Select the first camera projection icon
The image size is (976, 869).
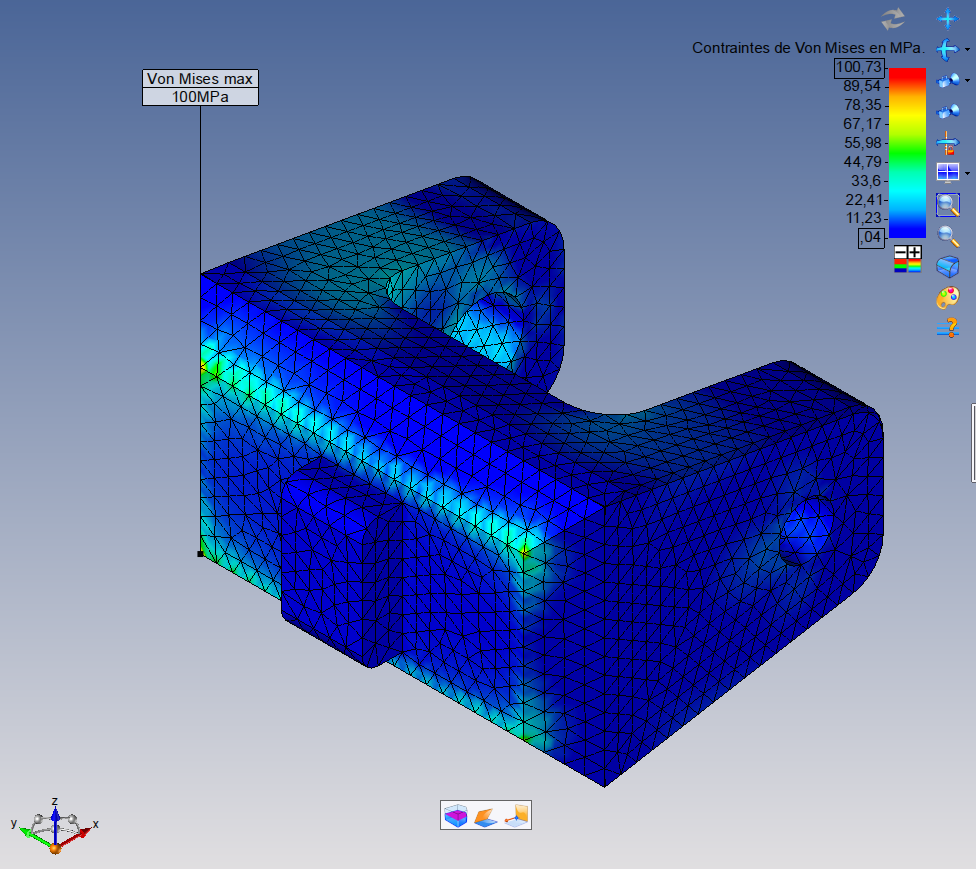pos(946,80)
